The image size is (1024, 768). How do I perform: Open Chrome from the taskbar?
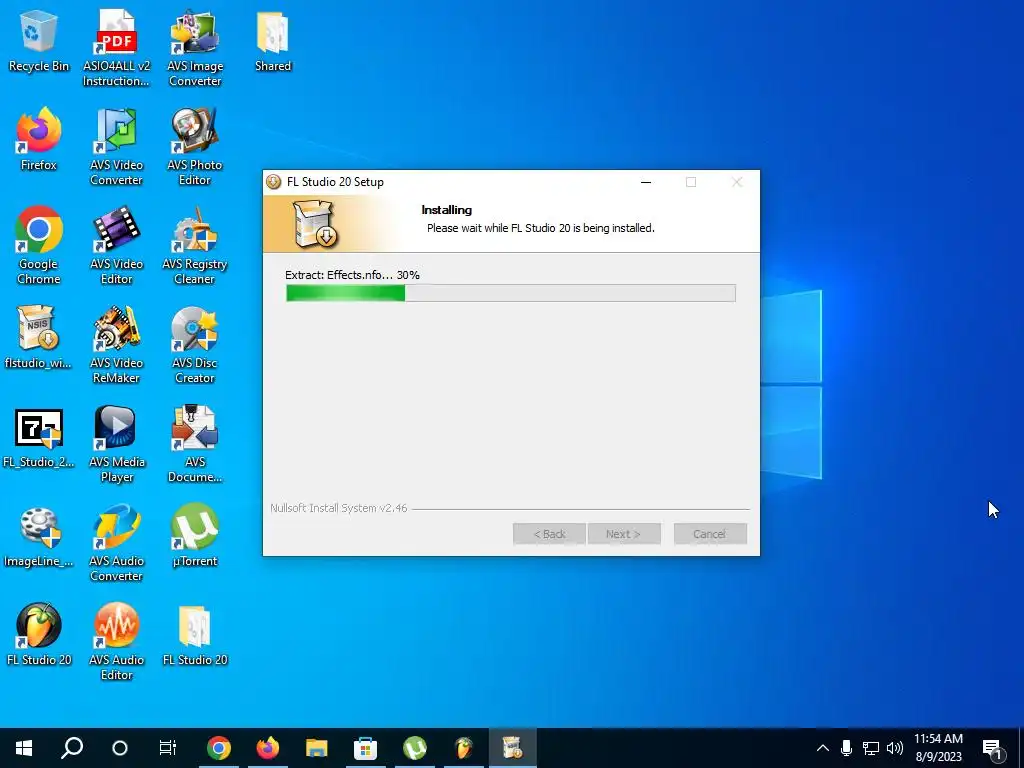click(x=219, y=748)
